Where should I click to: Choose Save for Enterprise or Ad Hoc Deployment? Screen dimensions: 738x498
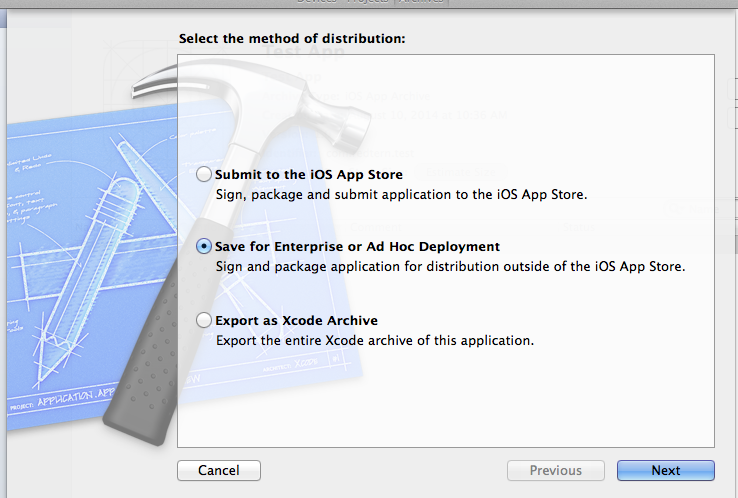pyautogui.click(x=204, y=246)
